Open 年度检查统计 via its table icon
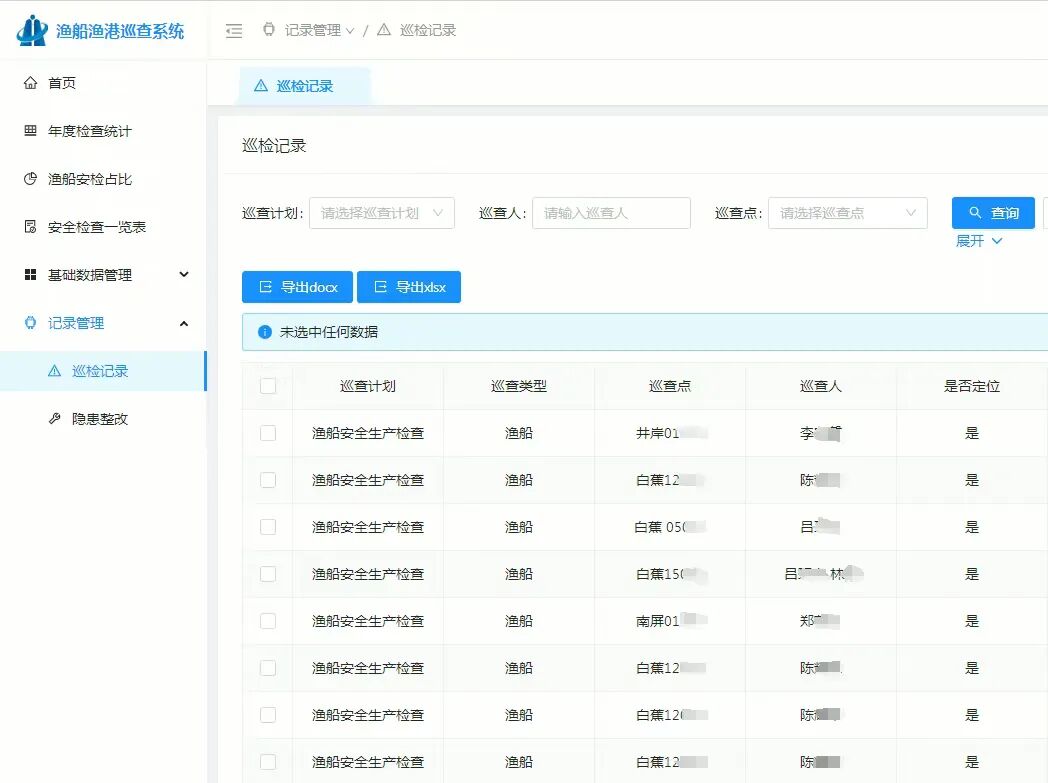 pyautogui.click(x=30, y=131)
